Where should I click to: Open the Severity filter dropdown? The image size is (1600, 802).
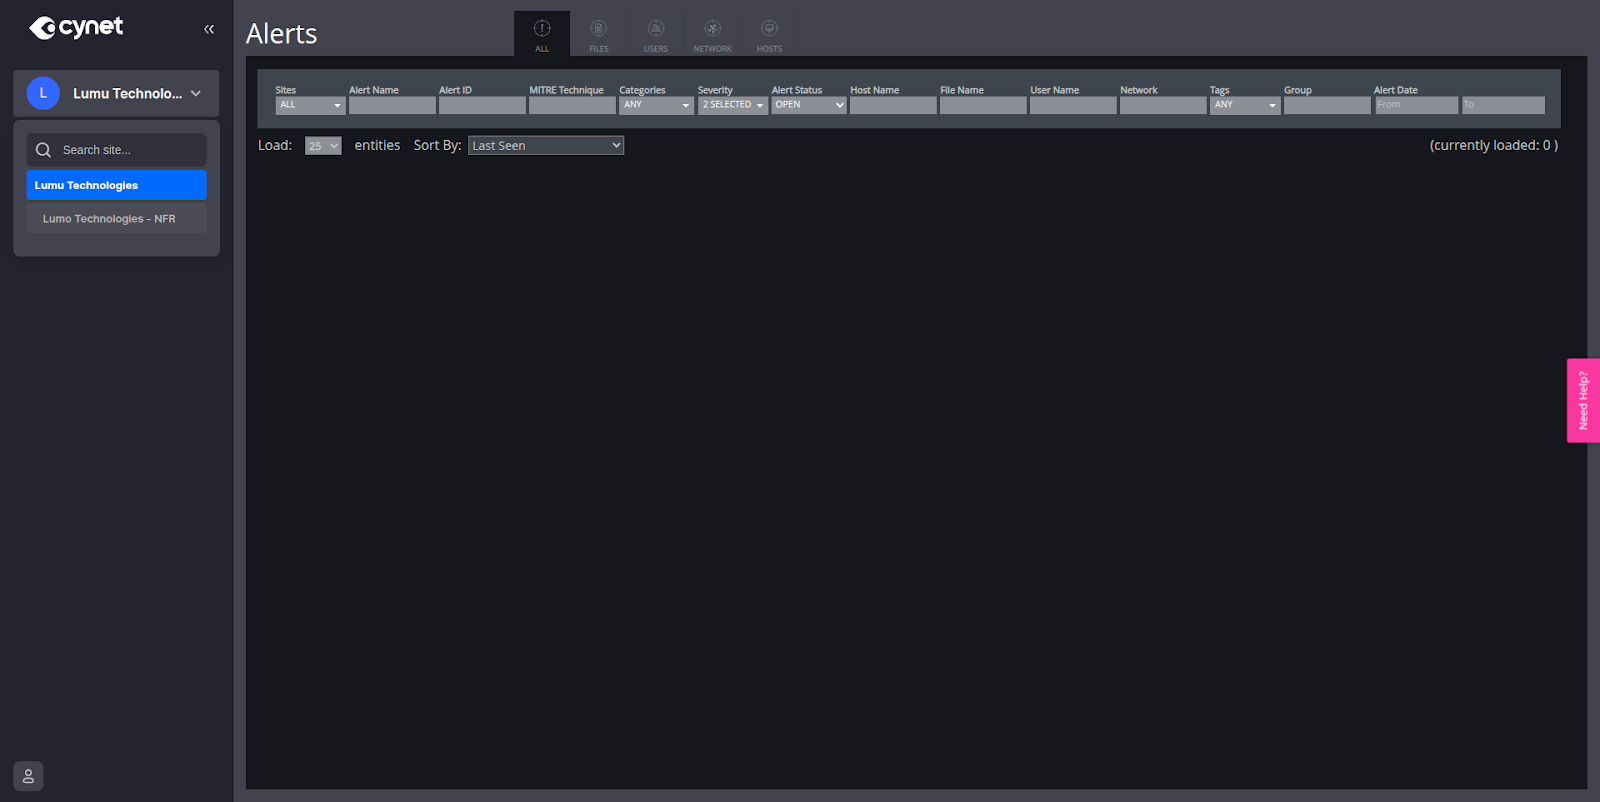point(732,105)
